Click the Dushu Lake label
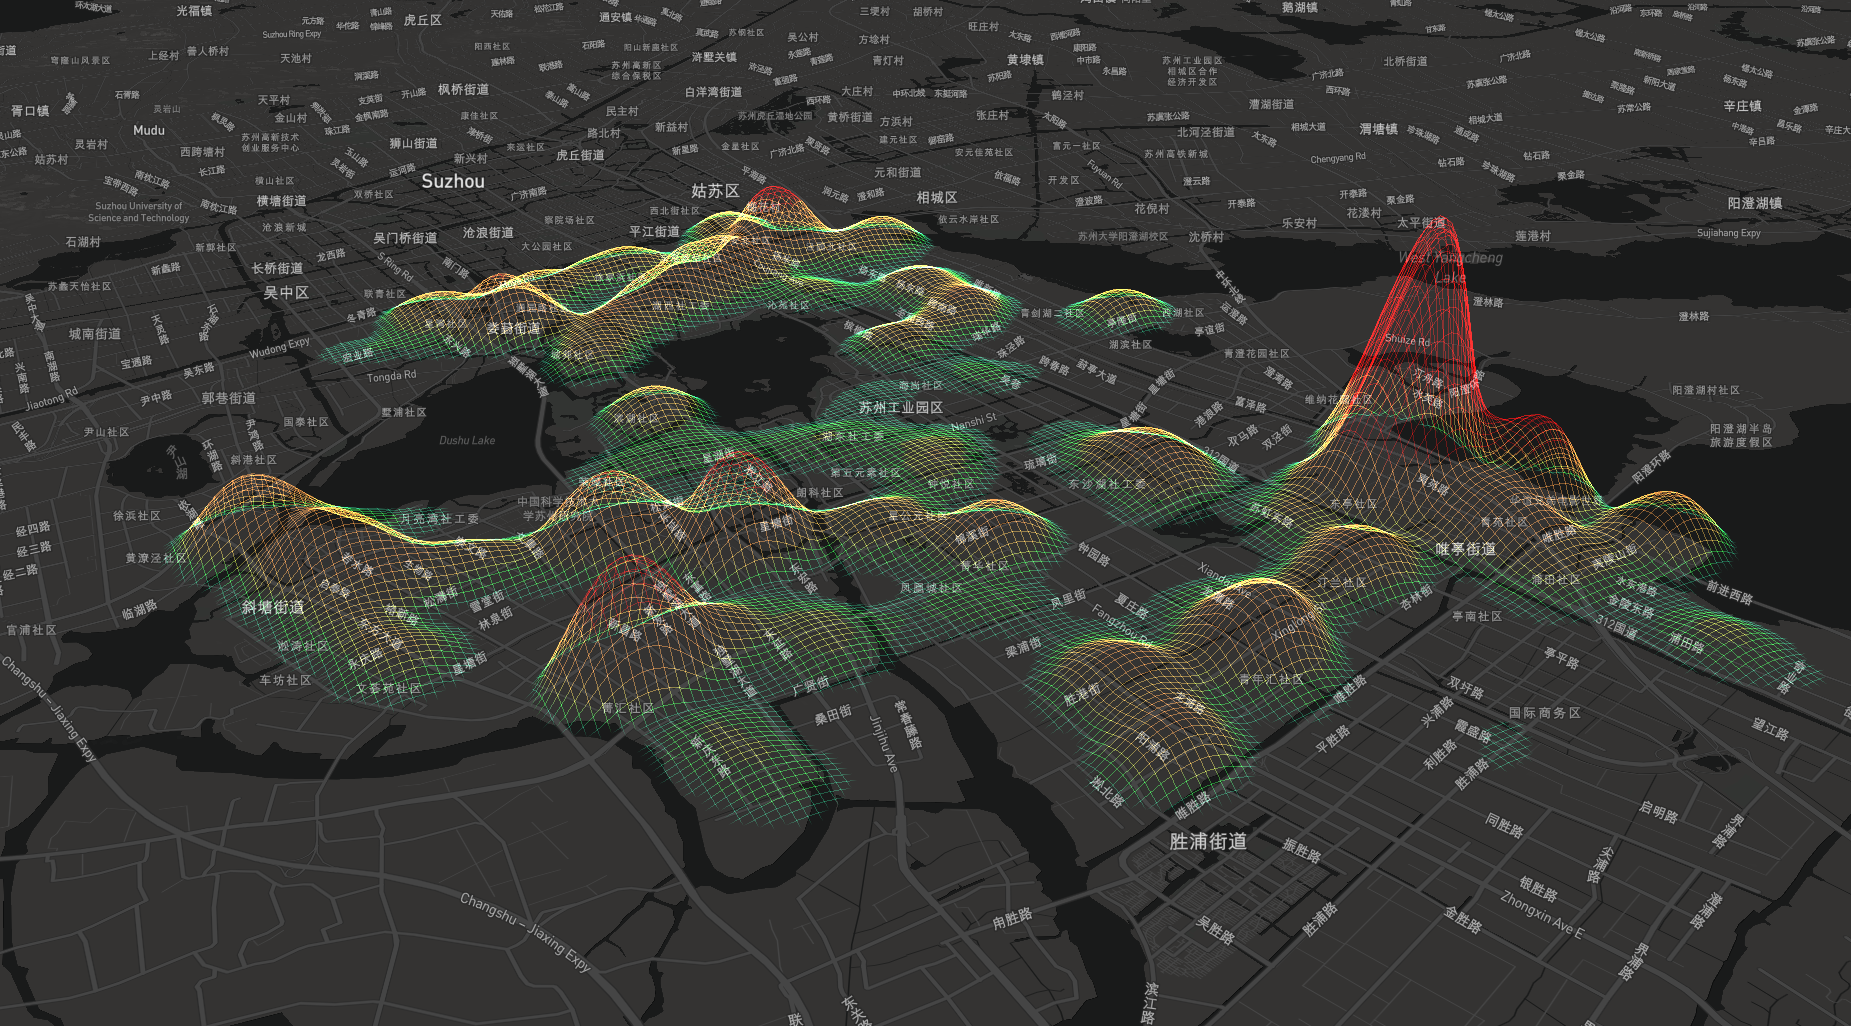Viewport: 1851px width, 1026px height. [466, 440]
